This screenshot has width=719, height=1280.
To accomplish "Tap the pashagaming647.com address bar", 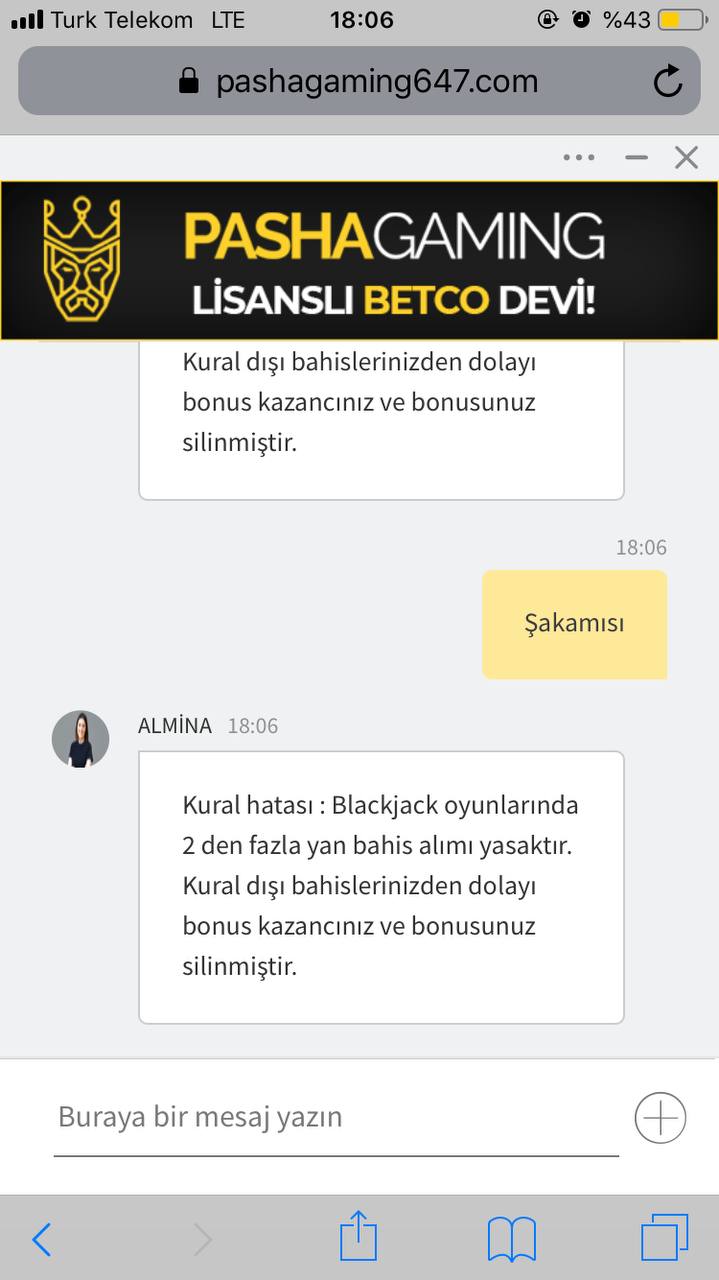I will coord(359,81).
